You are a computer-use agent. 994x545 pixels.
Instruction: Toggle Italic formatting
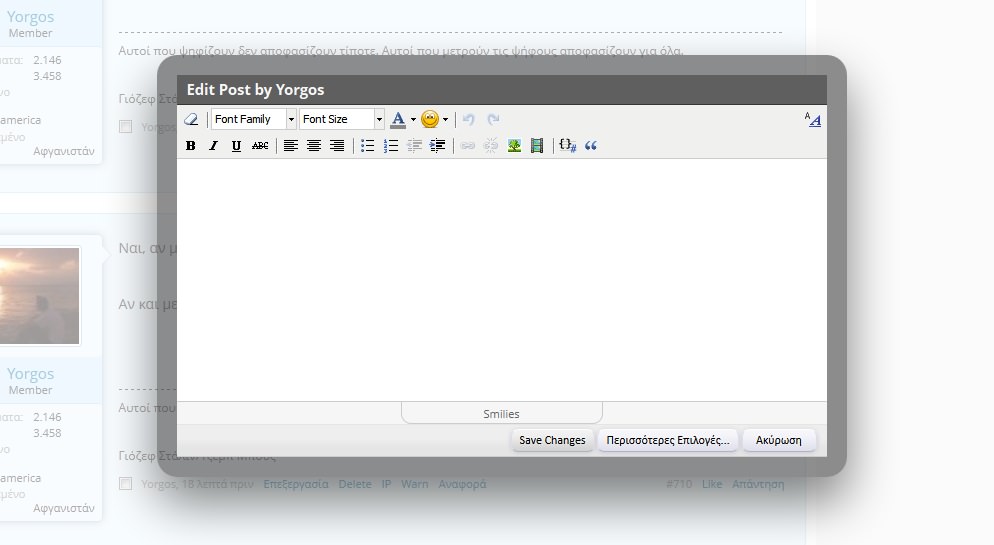coord(214,146)
